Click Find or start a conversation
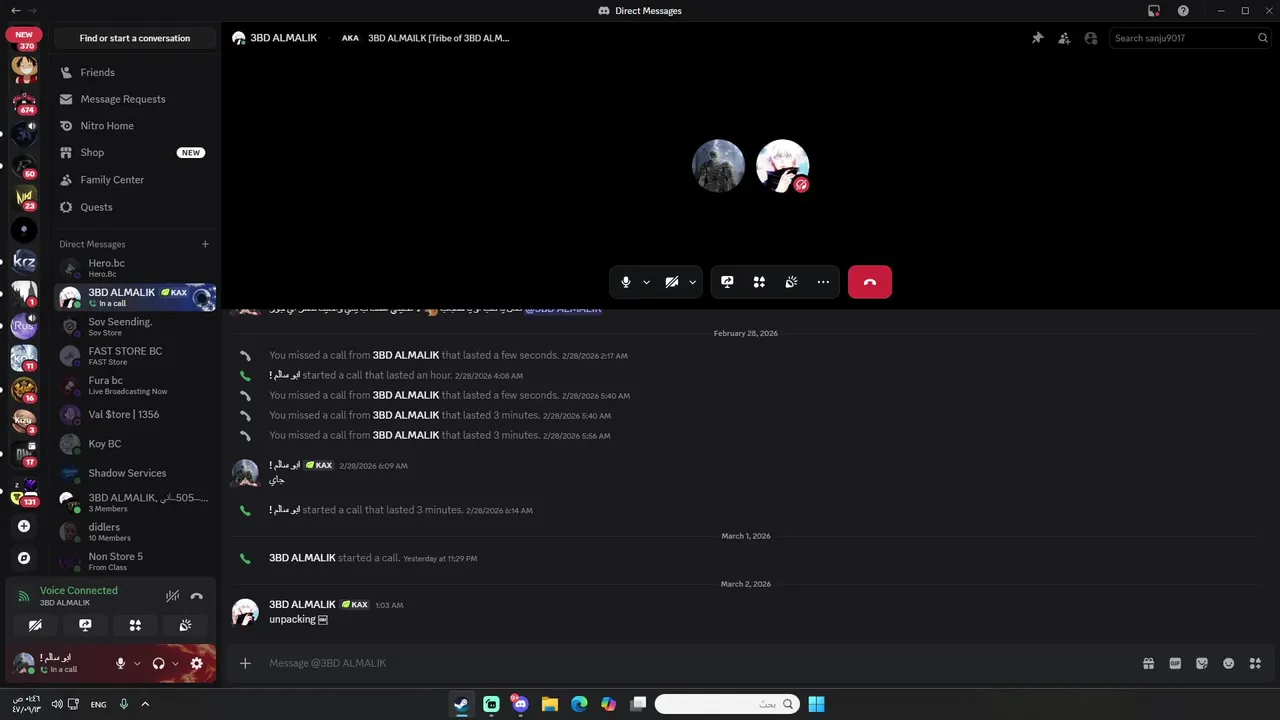The height and width of the screenshot is (720, 1280). click(135, 38)
